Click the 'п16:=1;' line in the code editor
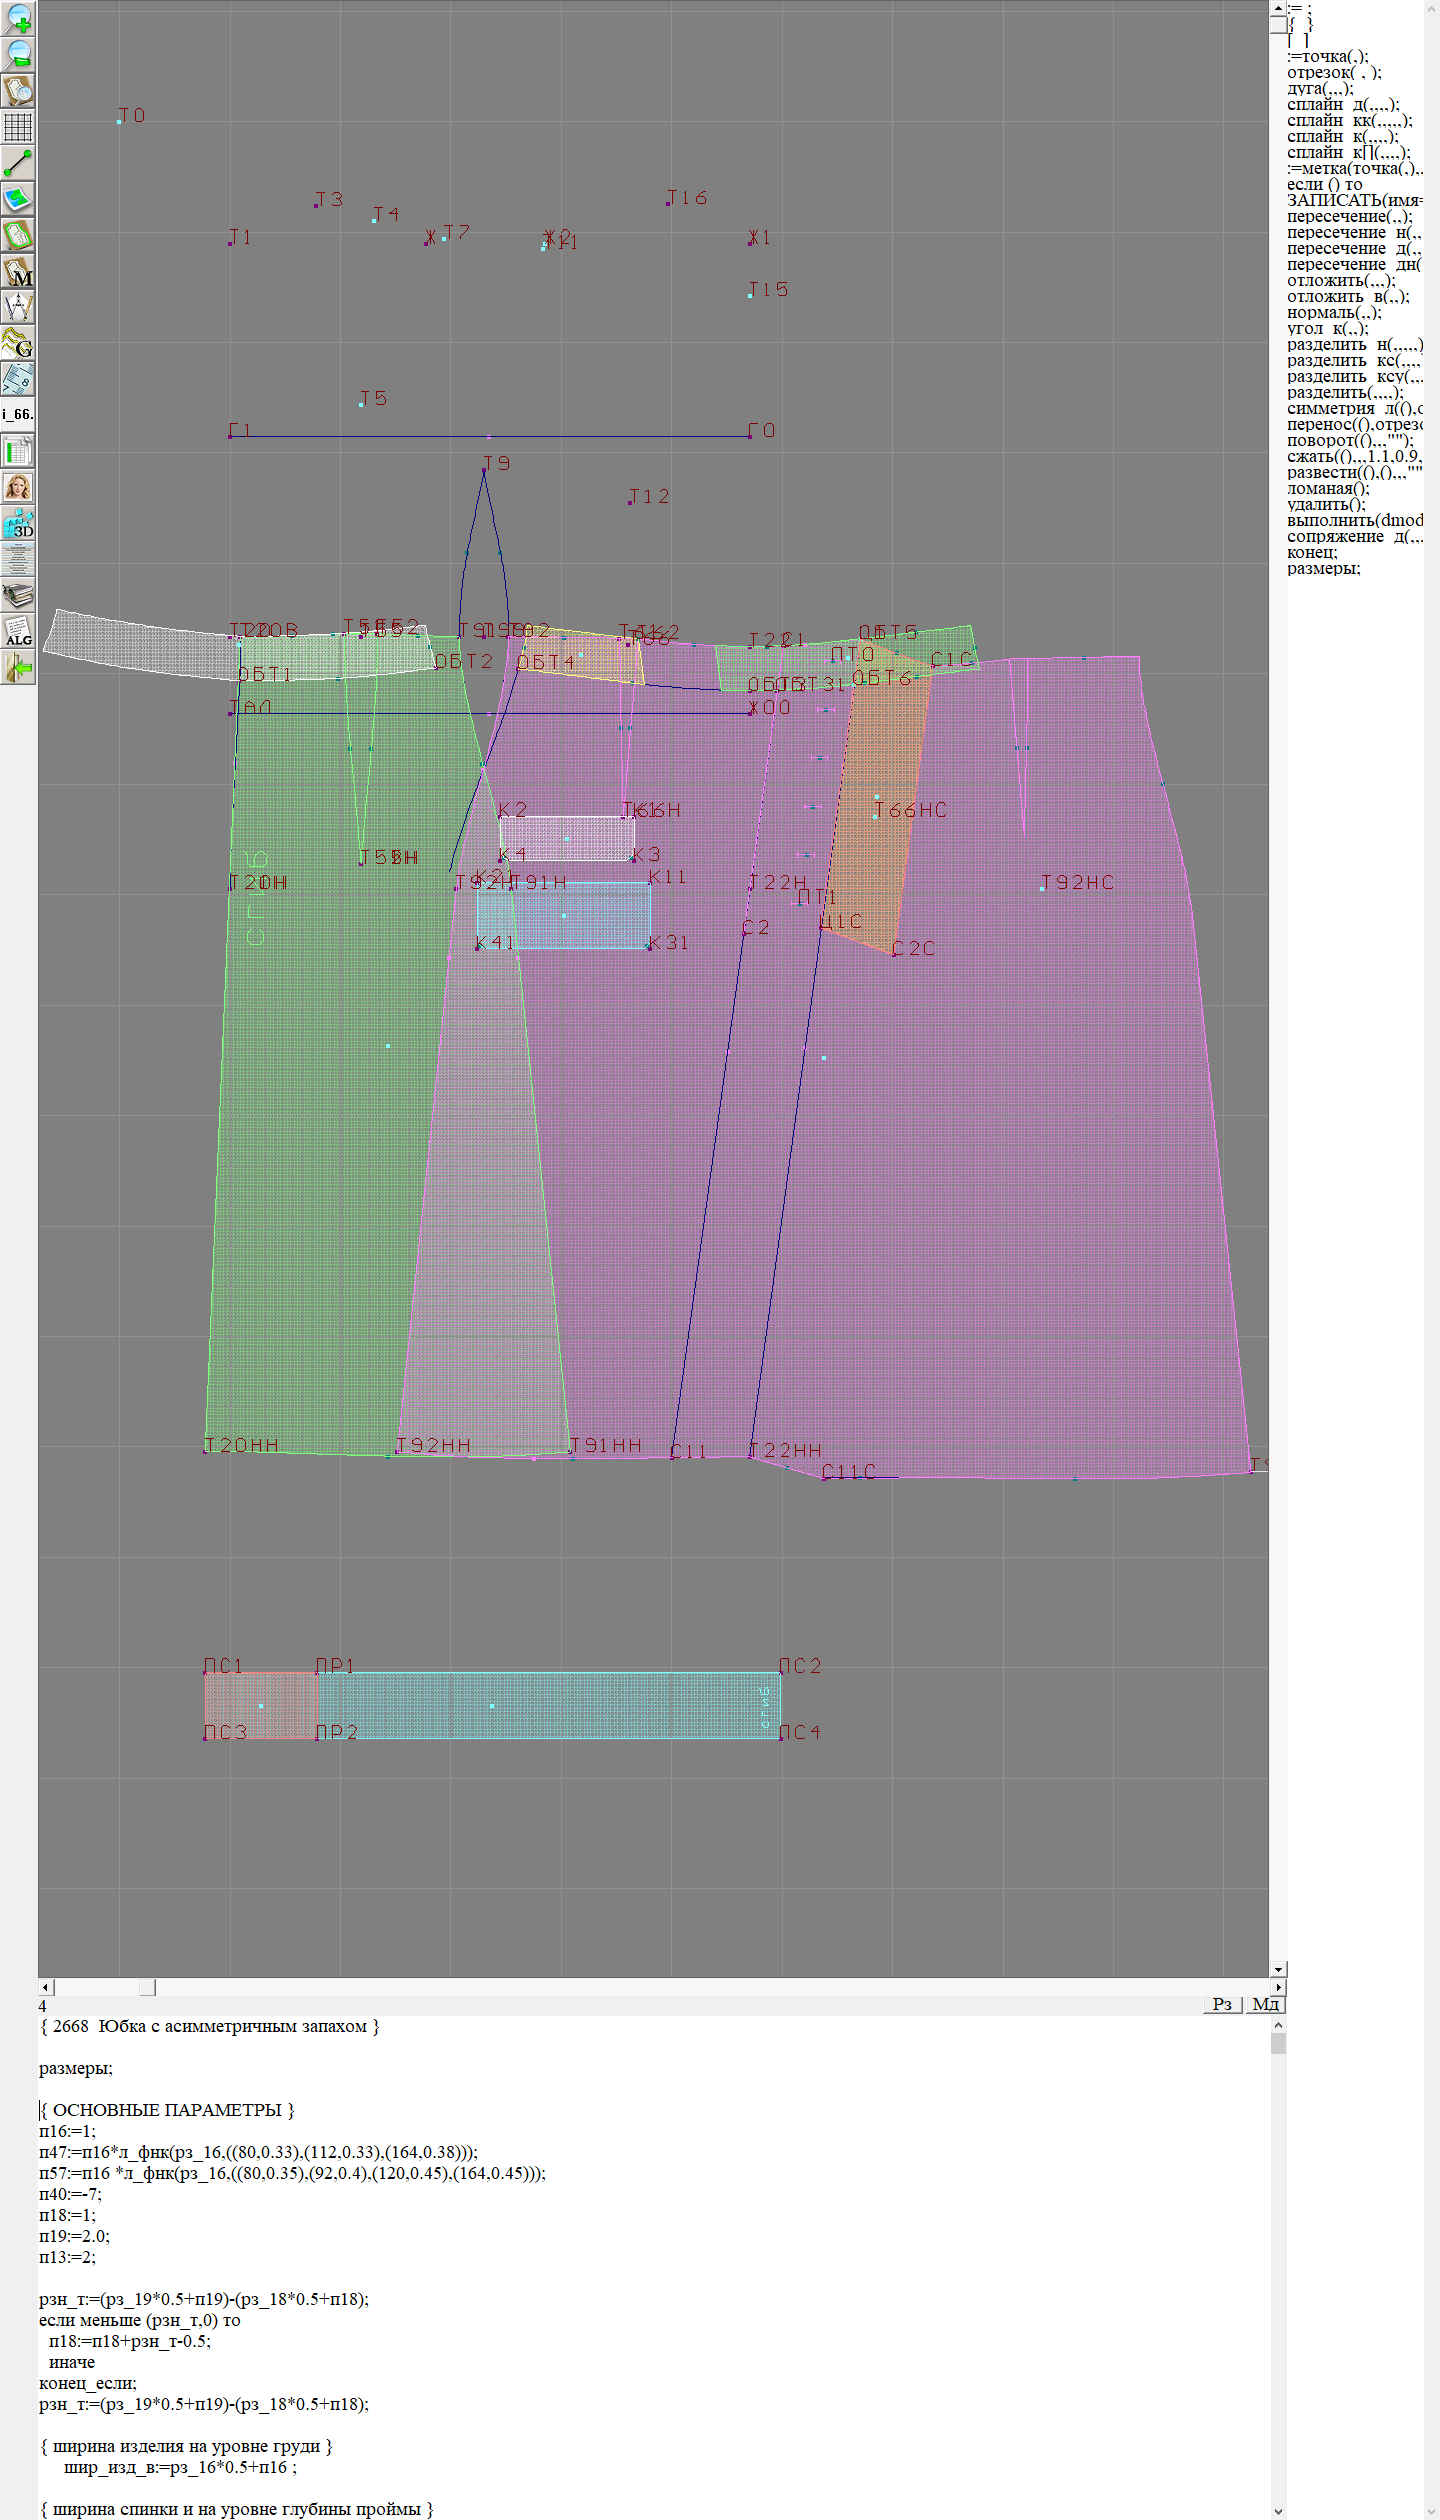Screen dimensions: 1440x2520 click(67, 2131)
